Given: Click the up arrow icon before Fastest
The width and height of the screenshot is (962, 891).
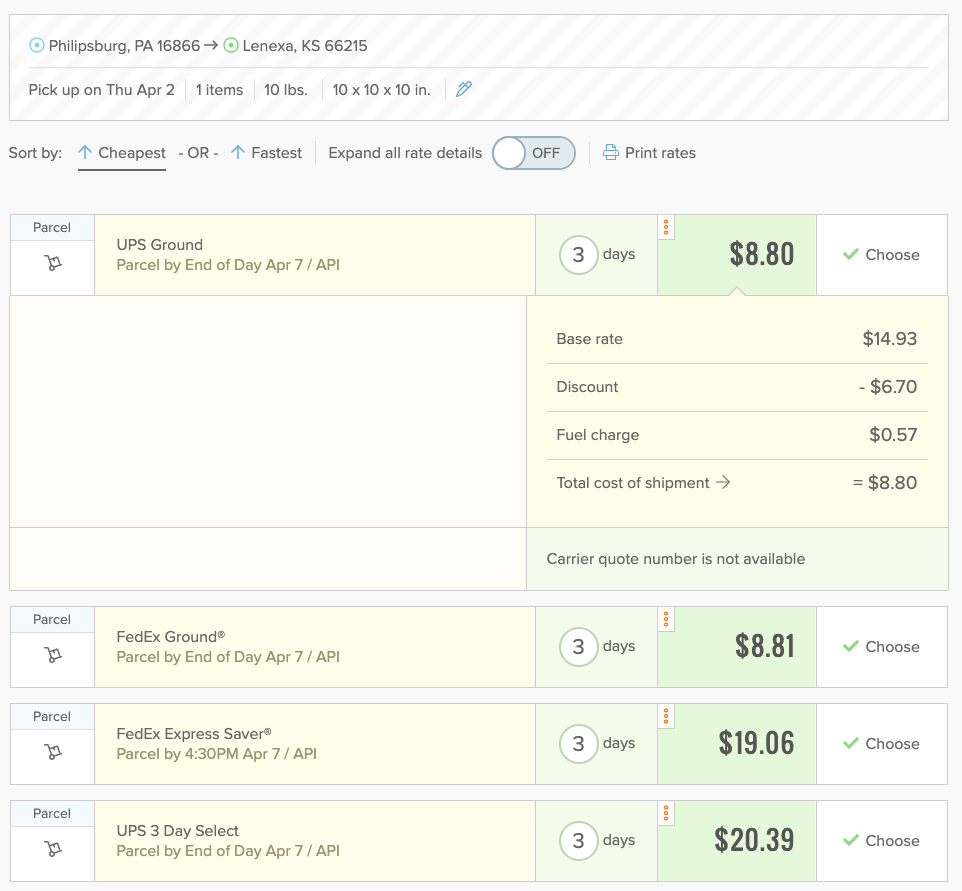Looking at the screenshot, I should point(238,152).
